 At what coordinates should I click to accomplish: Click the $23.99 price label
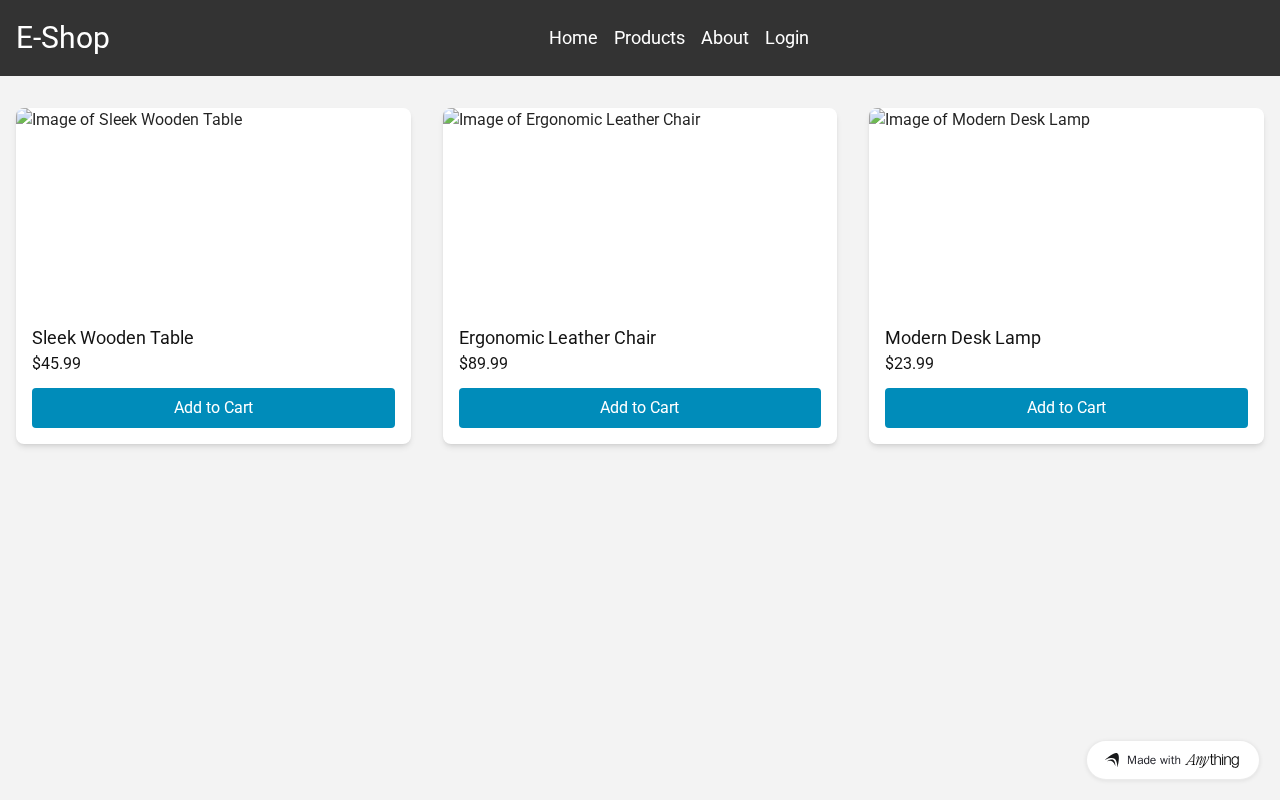coord(909,364)
